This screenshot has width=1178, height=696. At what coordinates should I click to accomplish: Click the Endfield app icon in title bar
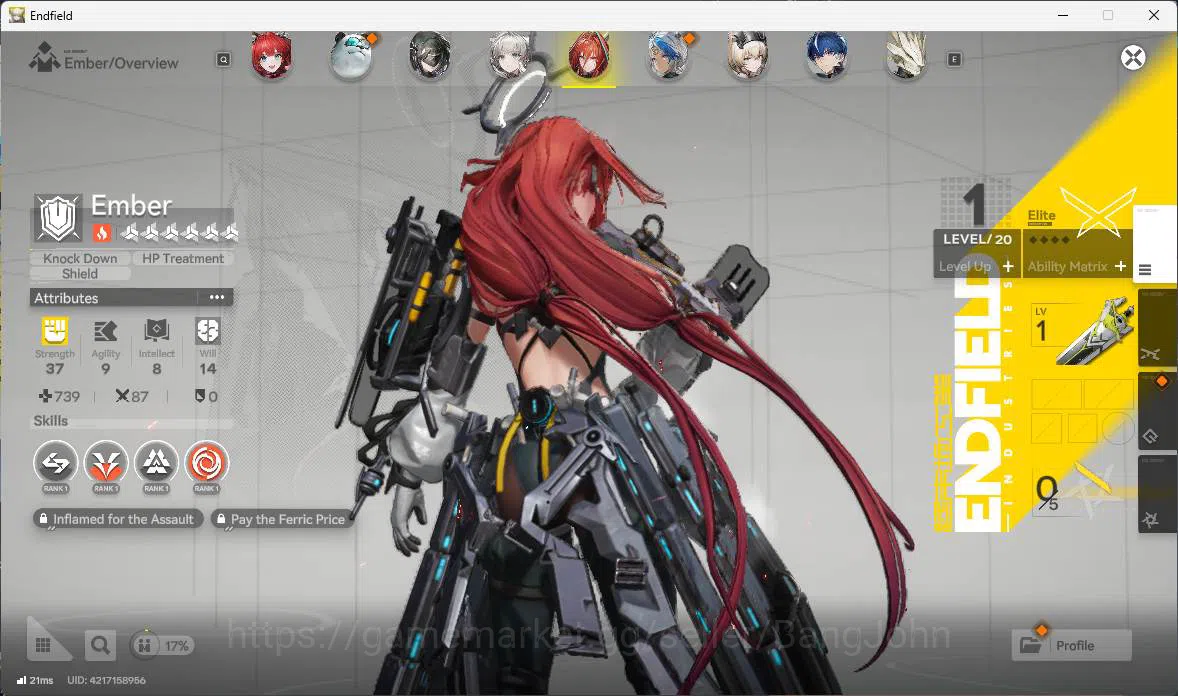tap(17, 15)
